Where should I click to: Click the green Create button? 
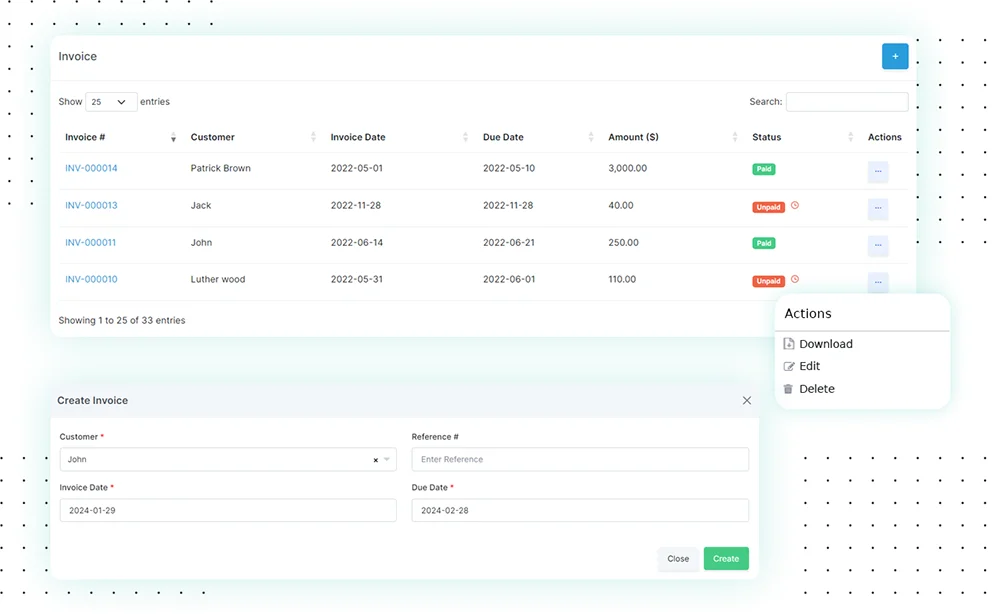726,559
